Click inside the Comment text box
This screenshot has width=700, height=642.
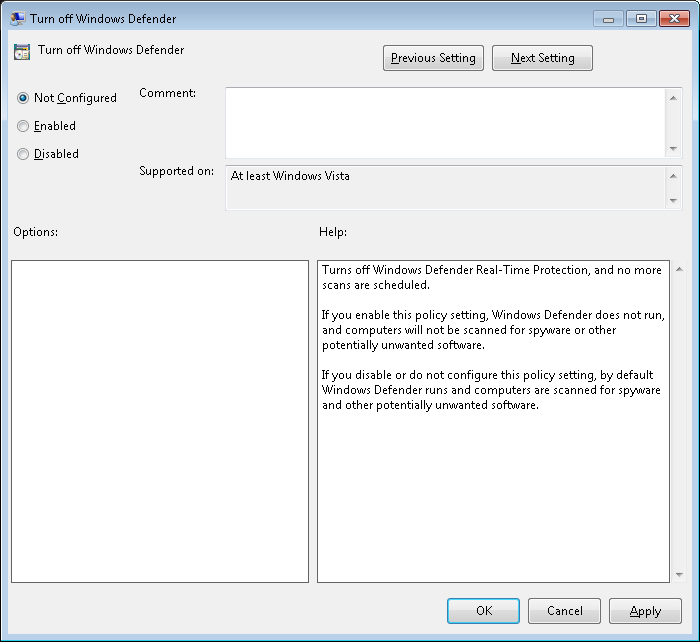(445, 123)
